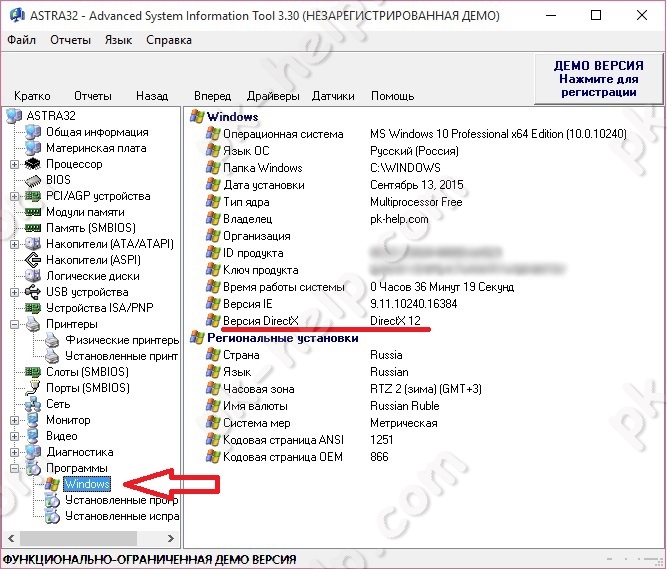
Task: Click the Диагностика icon
Action: click(33, 452)
